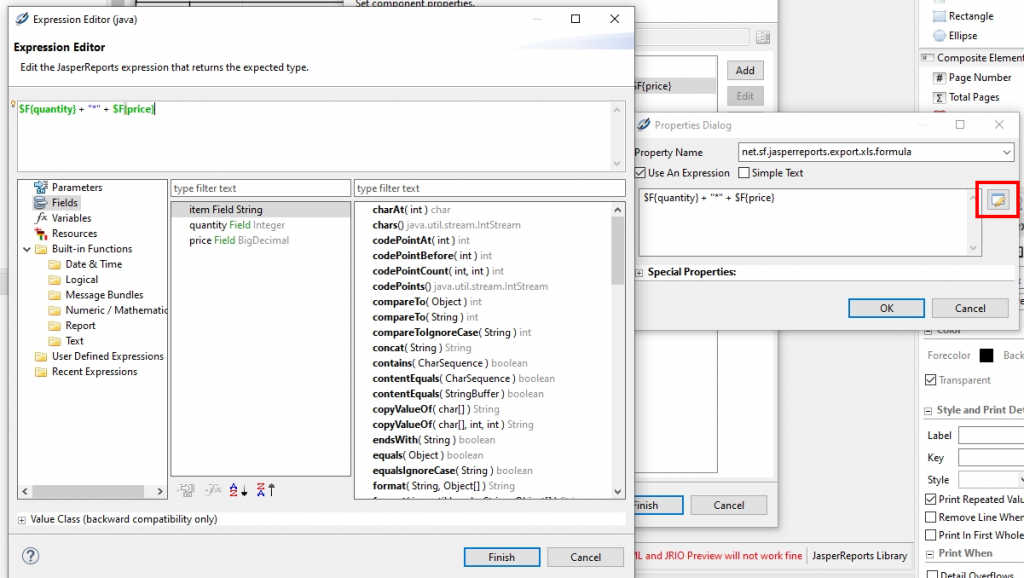The height and width of the screenshot is (578, 1024).
Task: Select endsWith( String ) method
Action: point(434,440)
